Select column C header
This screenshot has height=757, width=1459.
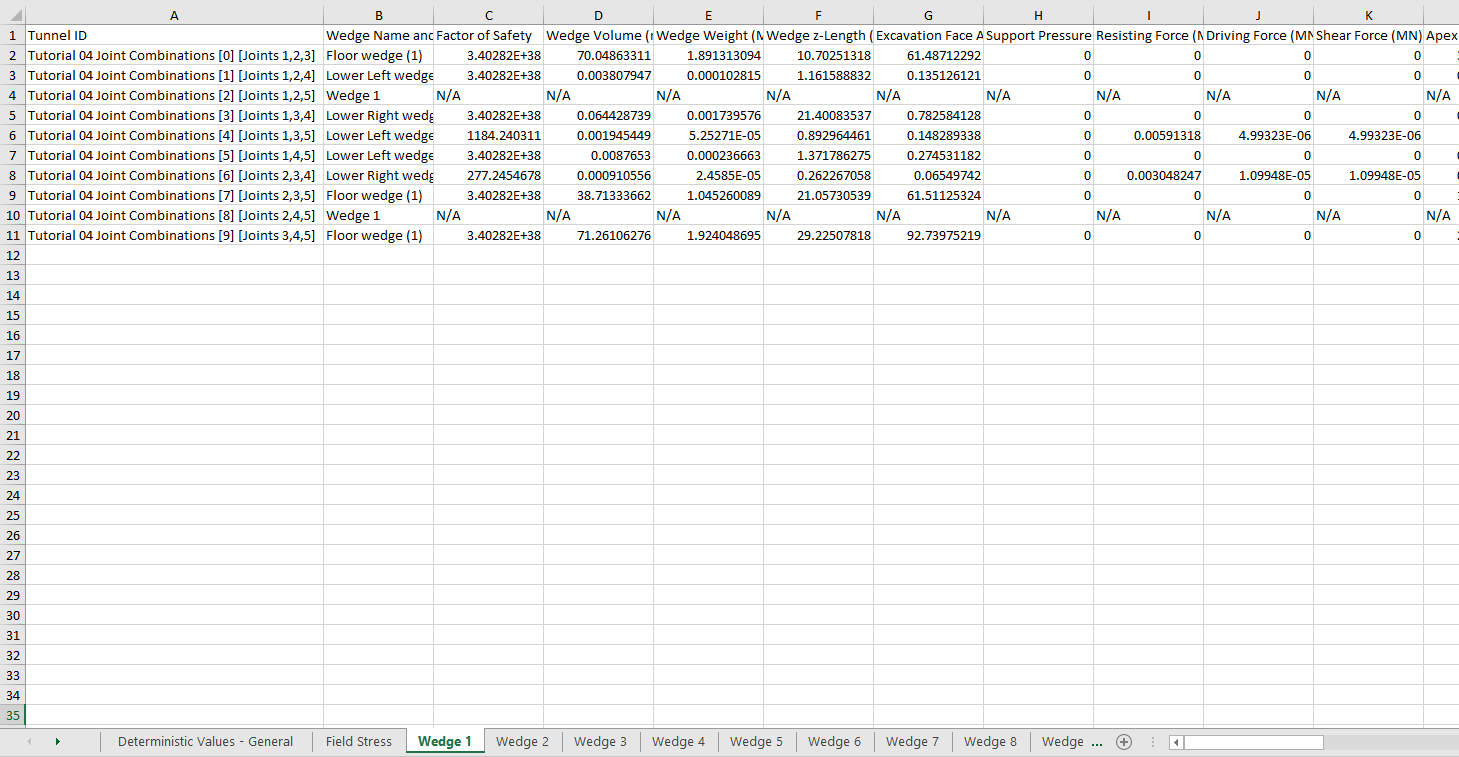[488, 15]
